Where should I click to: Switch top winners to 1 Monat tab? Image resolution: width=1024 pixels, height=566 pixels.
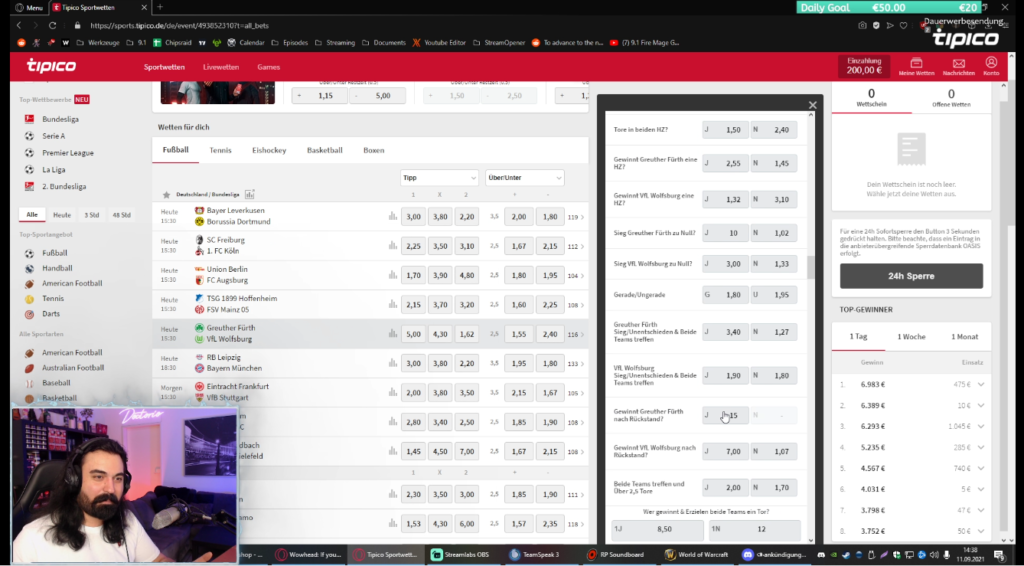click(965, 337)
